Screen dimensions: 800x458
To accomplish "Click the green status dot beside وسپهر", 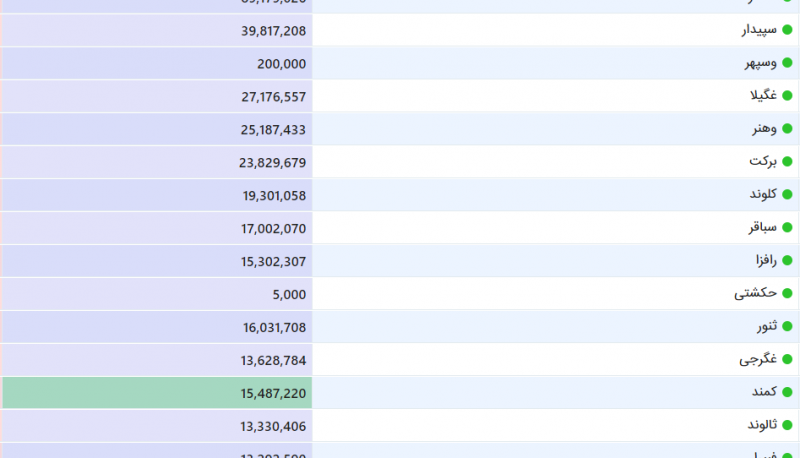I will click(x=787, y=63).
